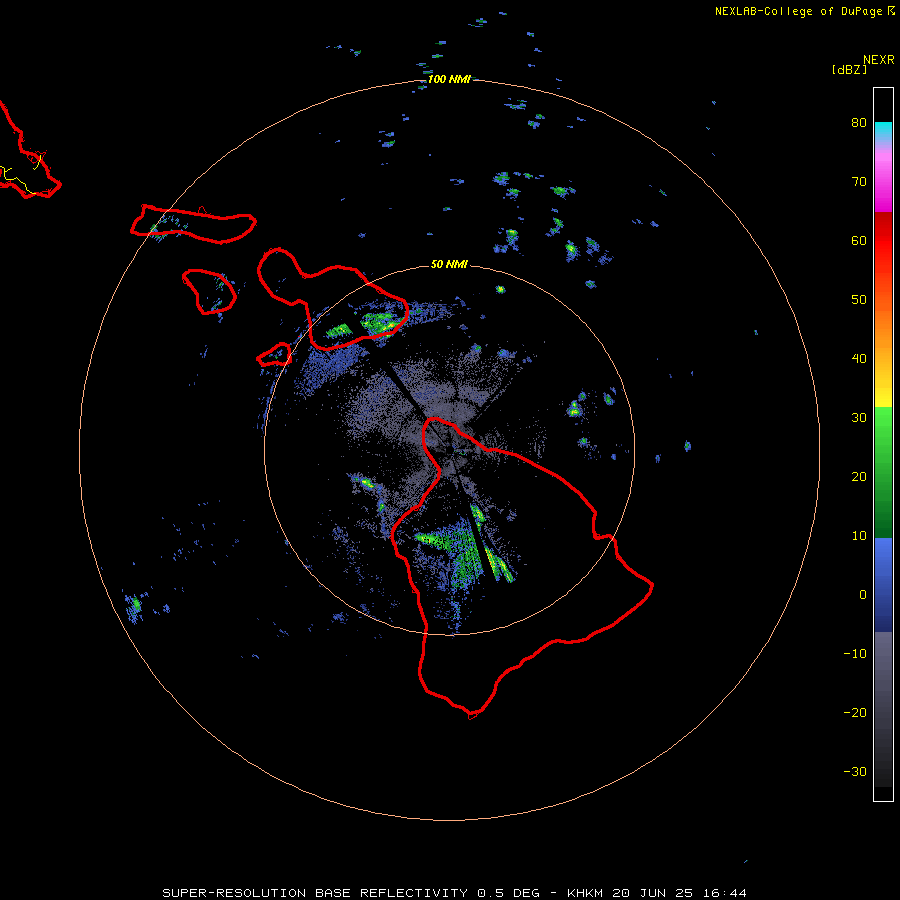Viewport: 900px width, 900px height.
Task: Click the 60 dBZ scale value
Action: (x=859, y=240)
